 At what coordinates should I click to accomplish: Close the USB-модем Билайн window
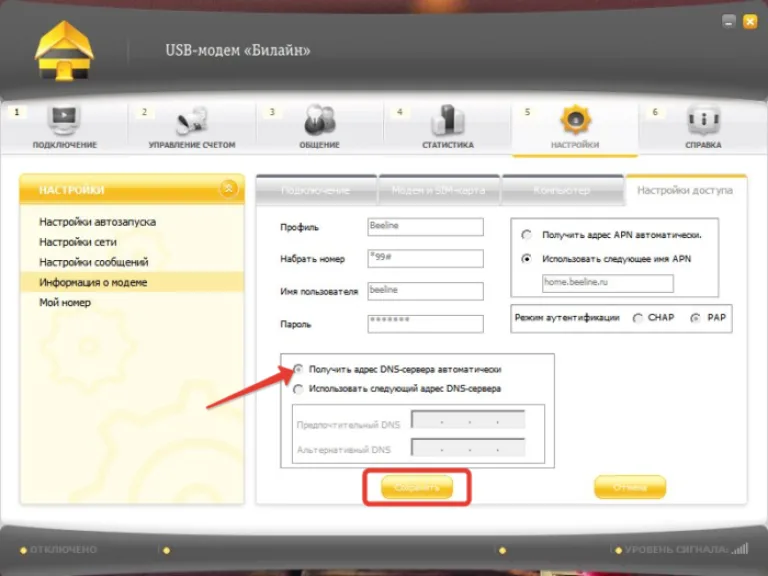point(750,22)
